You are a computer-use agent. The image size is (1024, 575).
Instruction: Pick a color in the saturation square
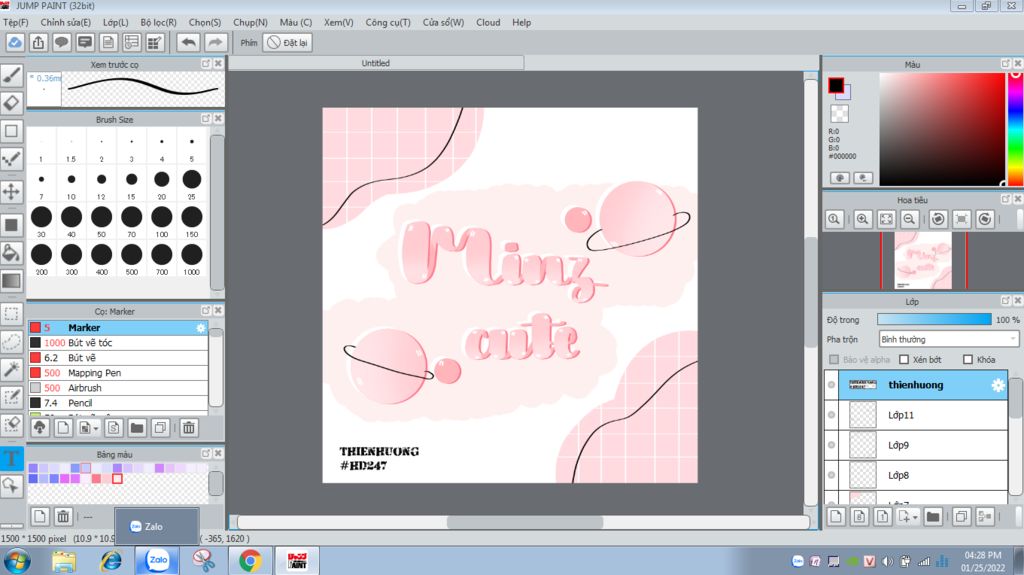(942, 129)
